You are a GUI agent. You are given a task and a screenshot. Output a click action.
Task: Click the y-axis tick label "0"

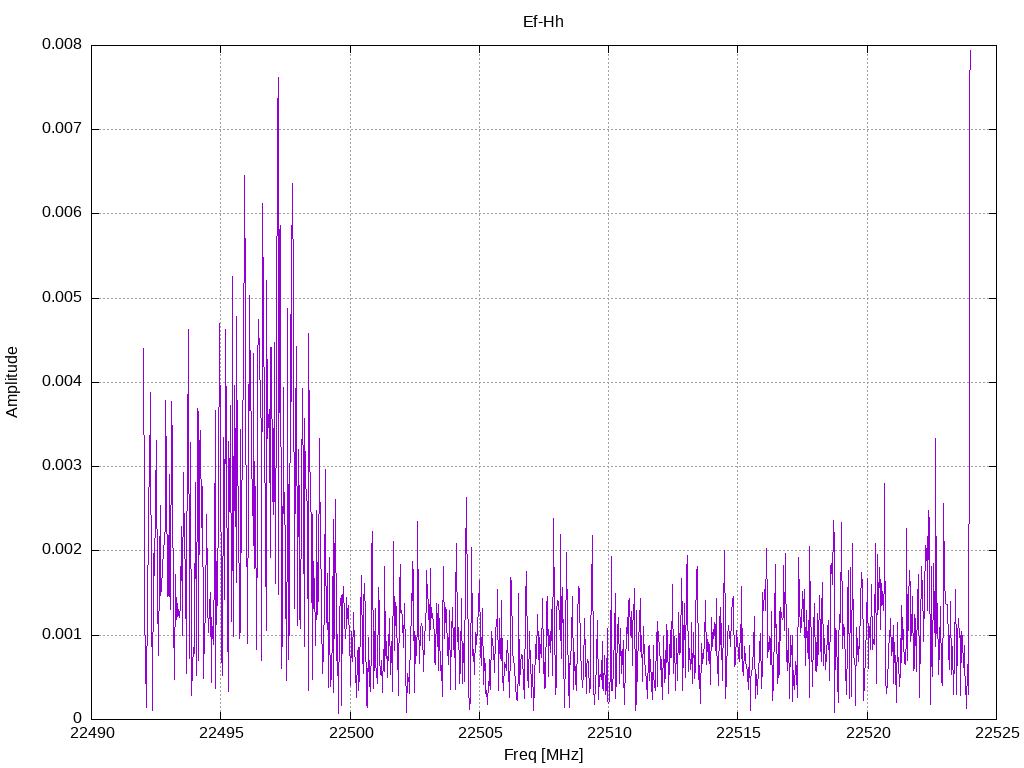[78, 719]
